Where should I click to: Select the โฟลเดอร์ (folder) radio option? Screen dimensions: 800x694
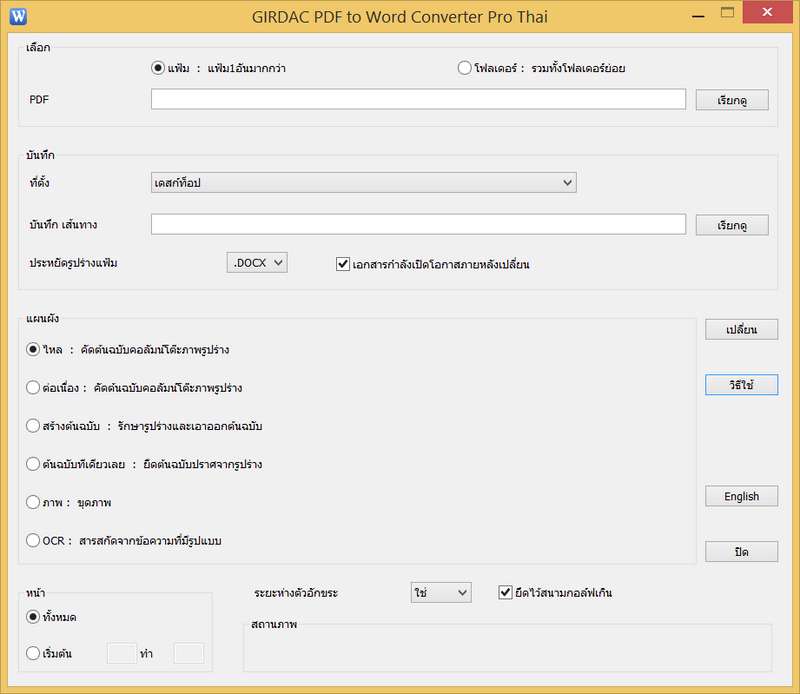coord(464,68)
